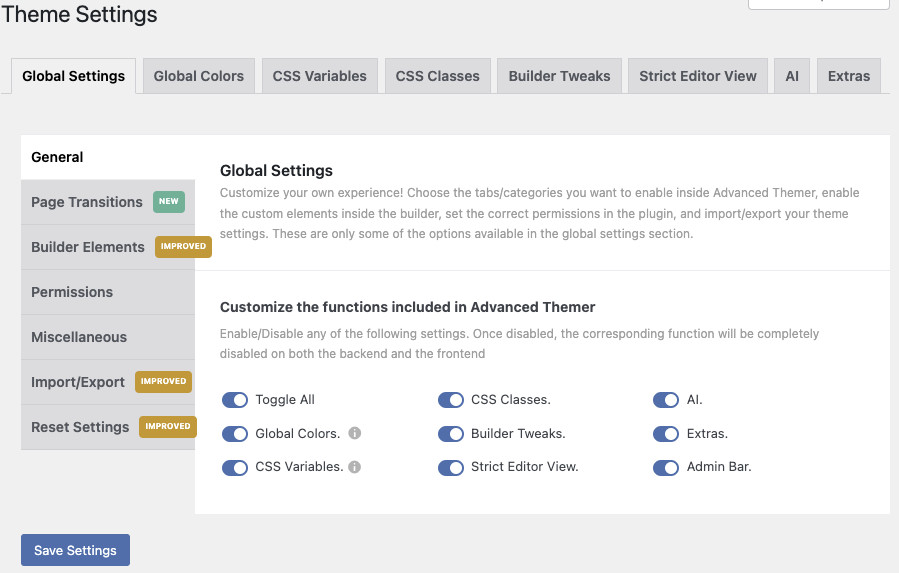Open the Extras tab
This screenshot has width=899, height=573.
[x=849, y=76]
